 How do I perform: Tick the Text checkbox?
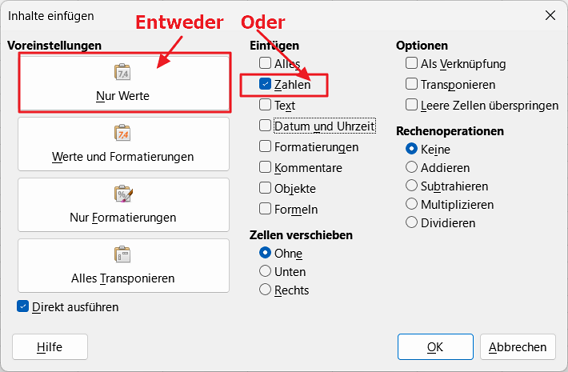(265, 105)
